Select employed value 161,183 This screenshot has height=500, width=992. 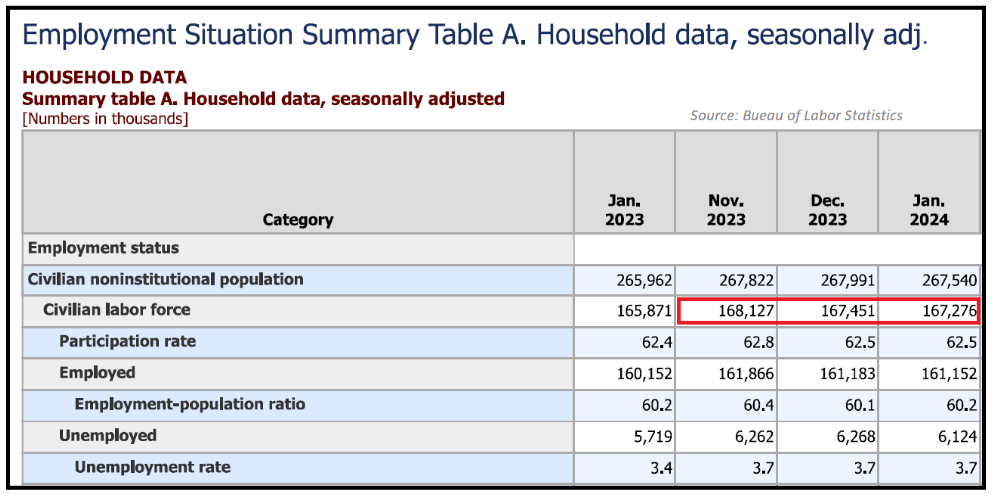[847, 374]
